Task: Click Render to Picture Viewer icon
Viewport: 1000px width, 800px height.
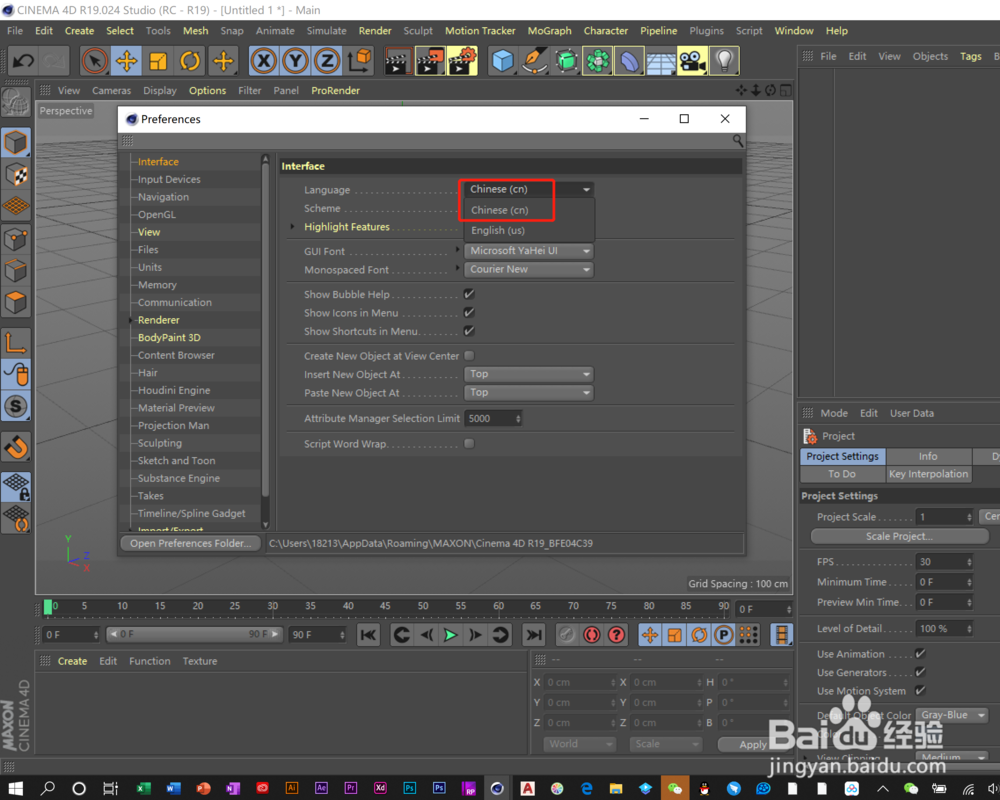Action: tap(430, 61)
